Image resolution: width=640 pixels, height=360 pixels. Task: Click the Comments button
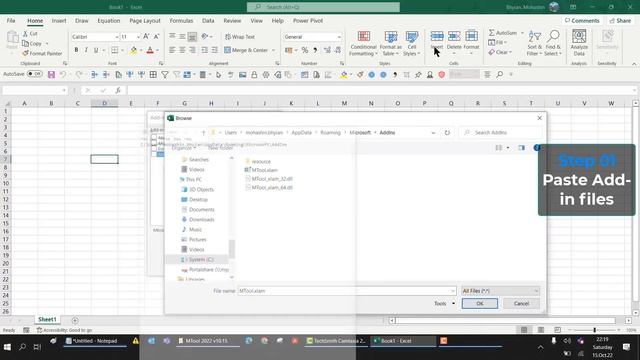pos(582,20)
